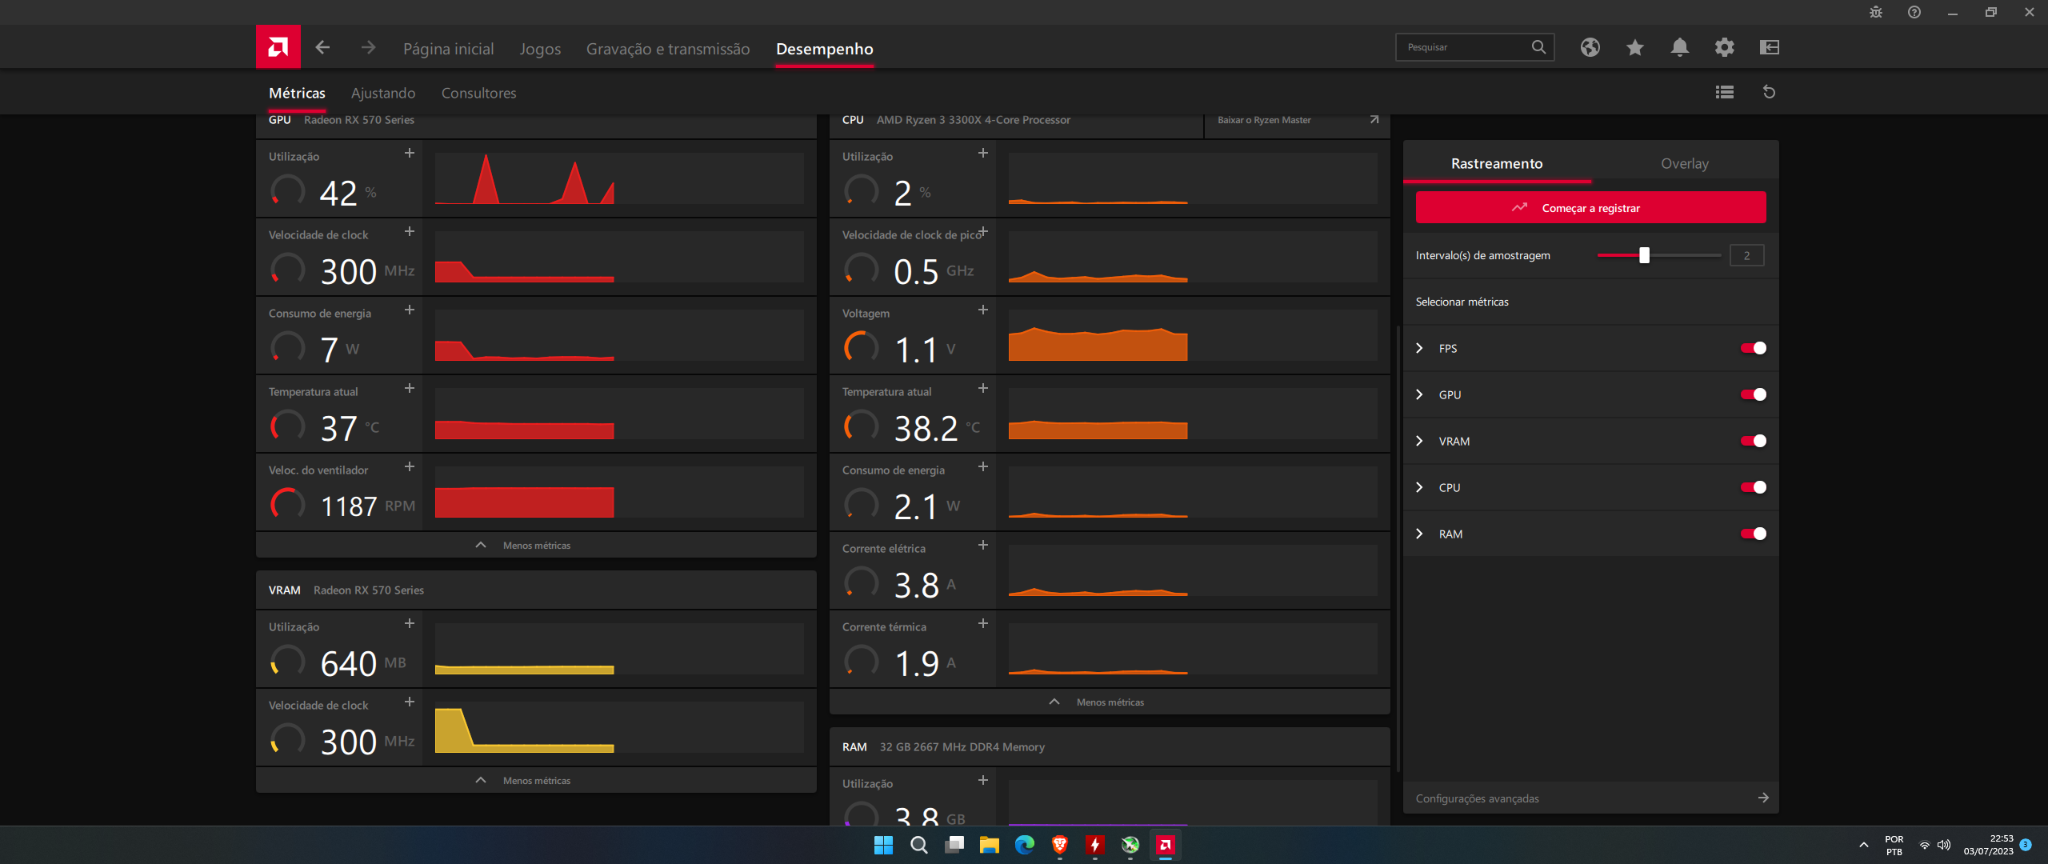Add GPU Consumo de energia metric plus
This screenshot has height=864, width=2048.
pos(409,310)
